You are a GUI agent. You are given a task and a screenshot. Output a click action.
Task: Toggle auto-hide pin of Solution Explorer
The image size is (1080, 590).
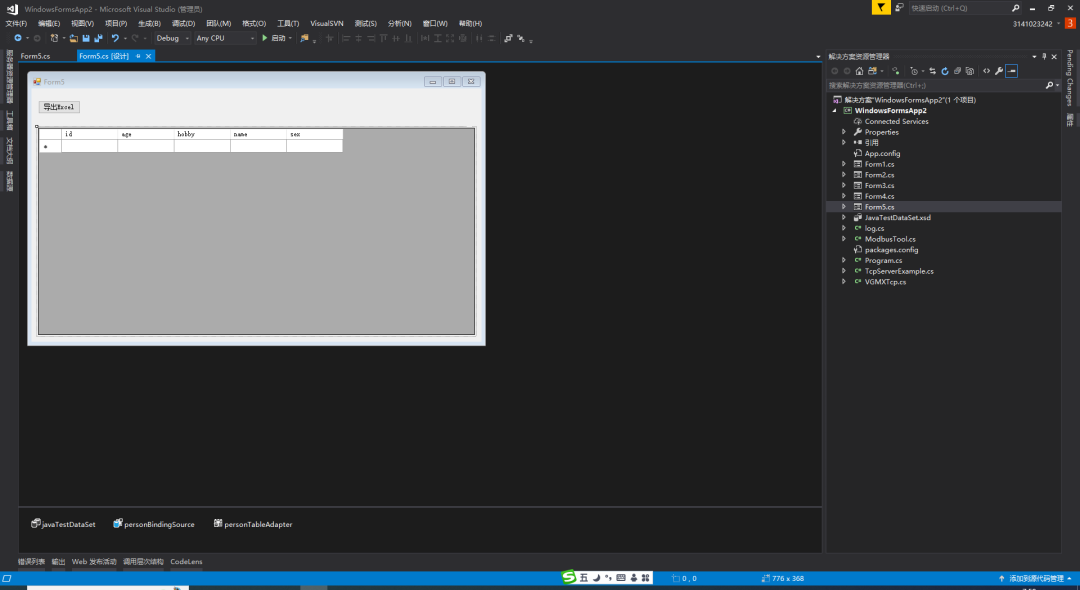tap(1044, 56)
